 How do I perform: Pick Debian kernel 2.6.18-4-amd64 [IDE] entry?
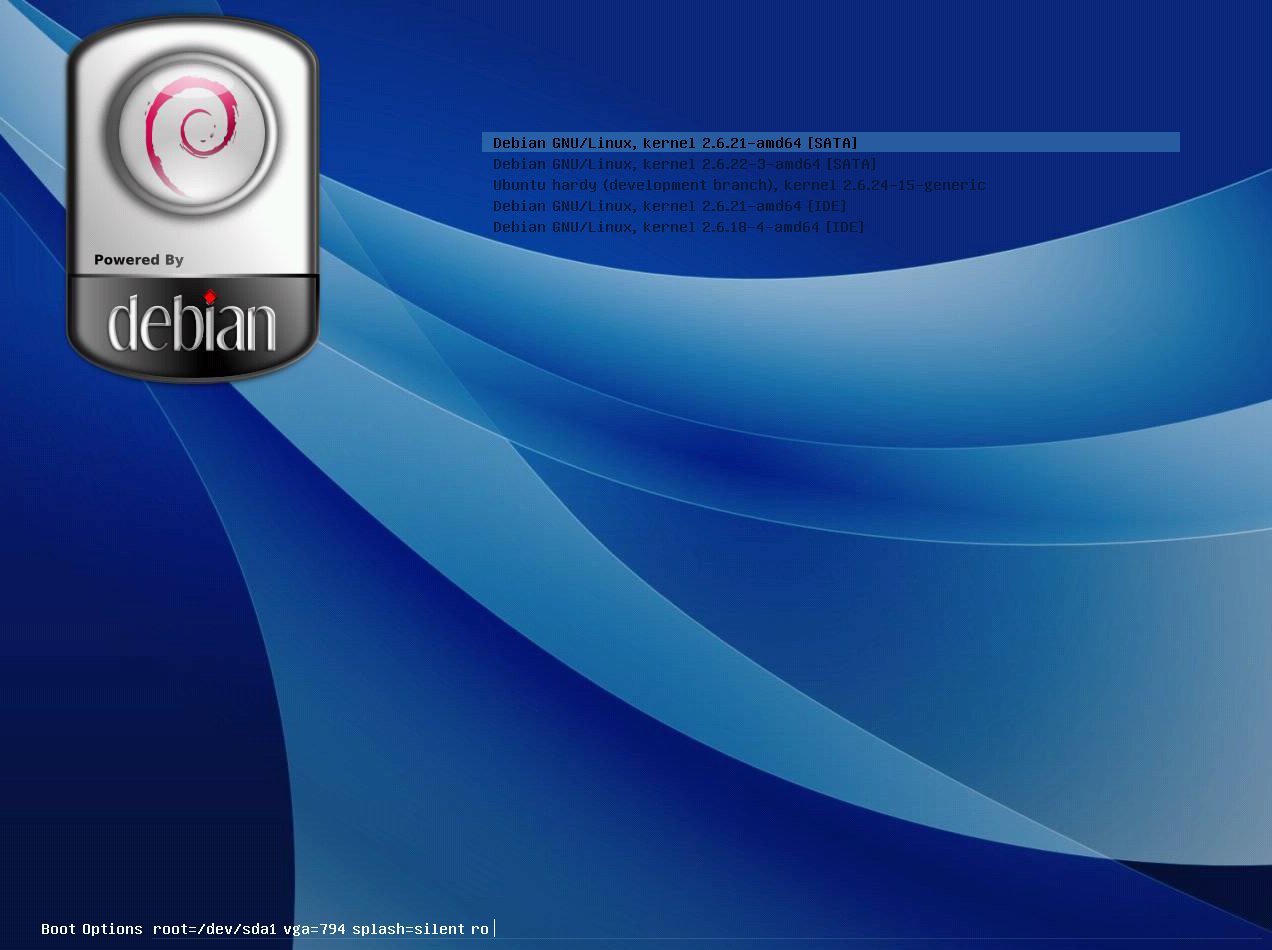[x=679, y=227]
